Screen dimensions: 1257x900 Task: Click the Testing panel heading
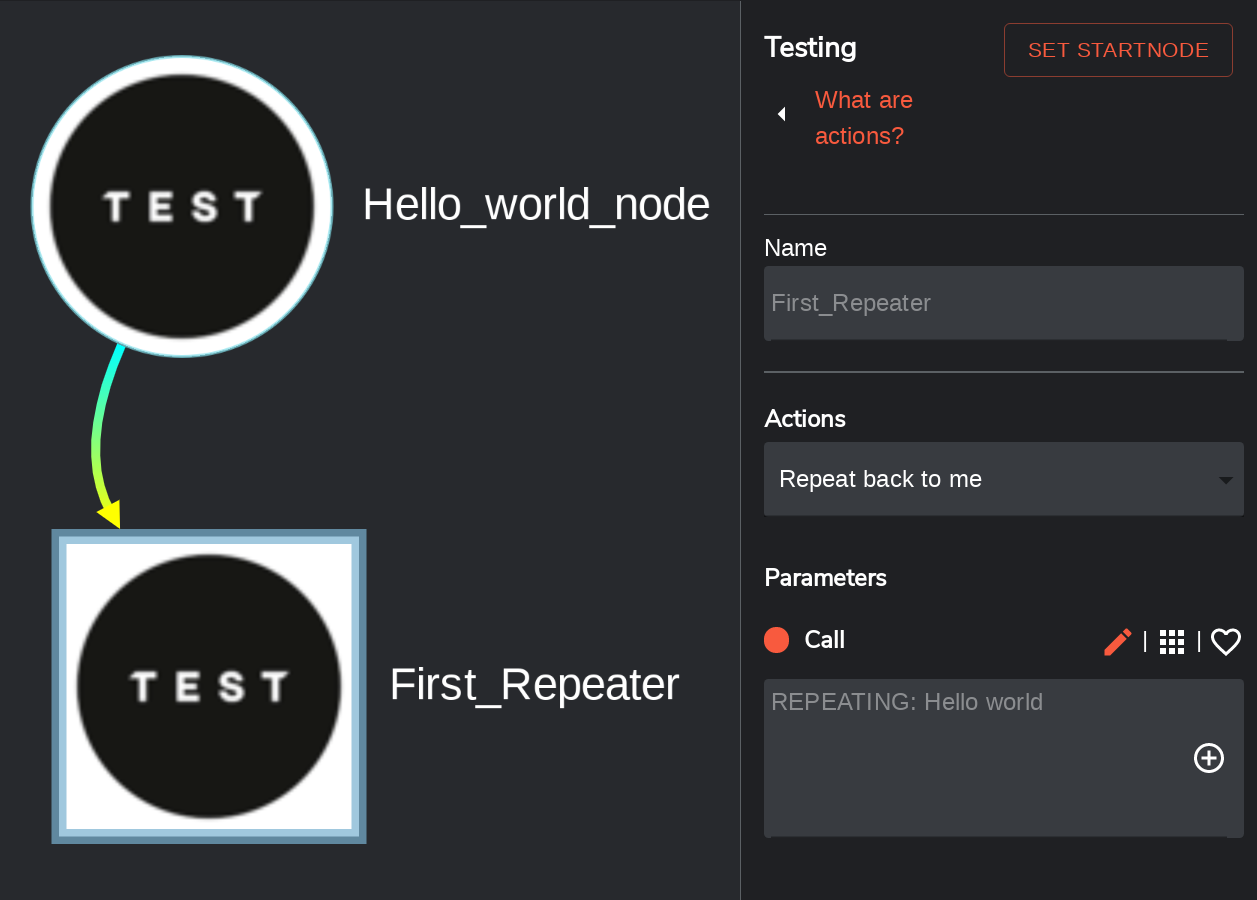[810, 48]
